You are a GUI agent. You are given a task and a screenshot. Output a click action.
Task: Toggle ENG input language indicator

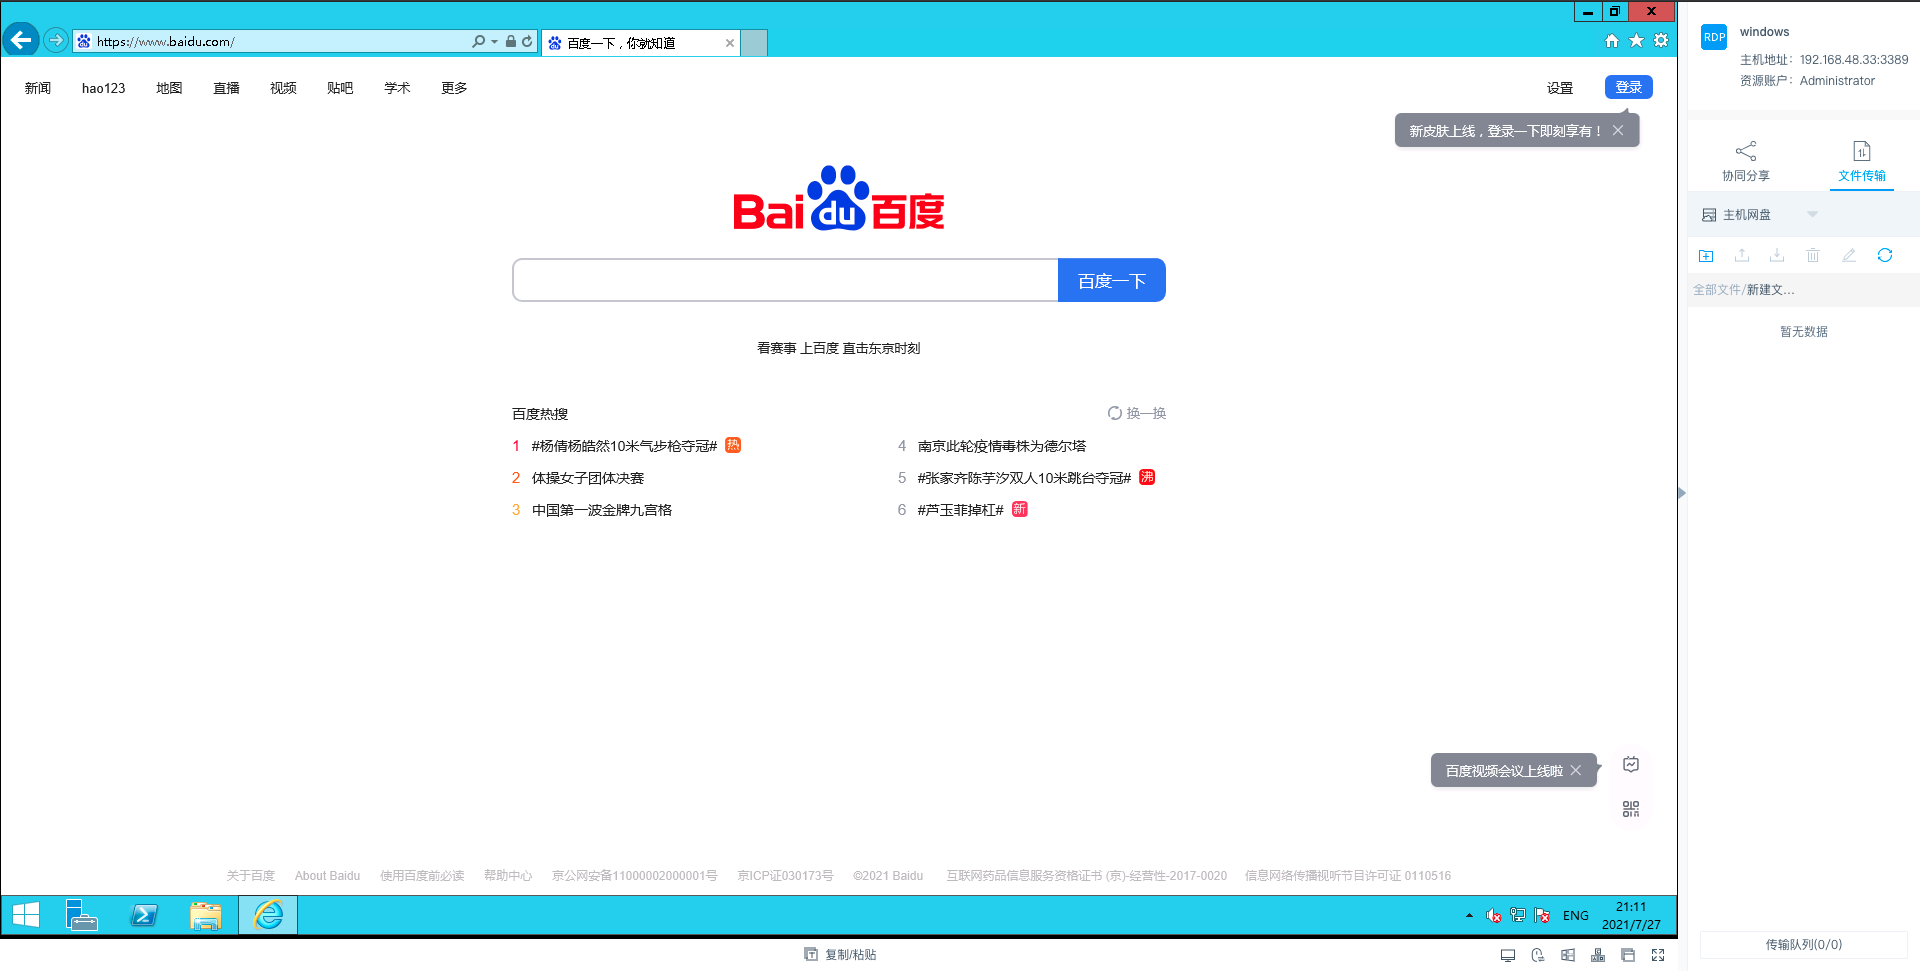coord(1575,915)
